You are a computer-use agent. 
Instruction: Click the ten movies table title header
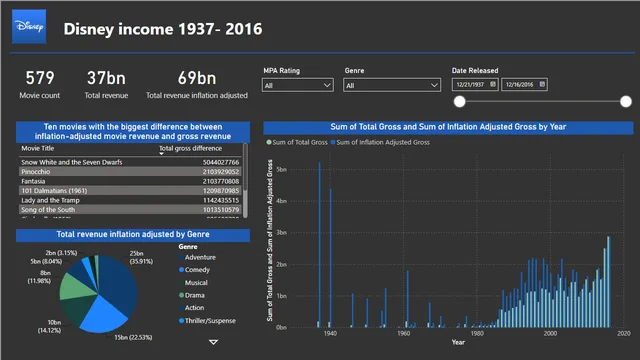click(x=133, y=131)
